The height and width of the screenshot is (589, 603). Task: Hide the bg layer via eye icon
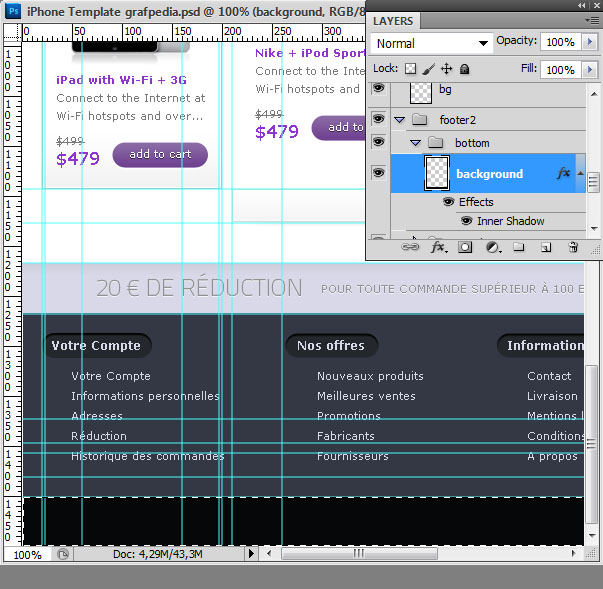378,88
